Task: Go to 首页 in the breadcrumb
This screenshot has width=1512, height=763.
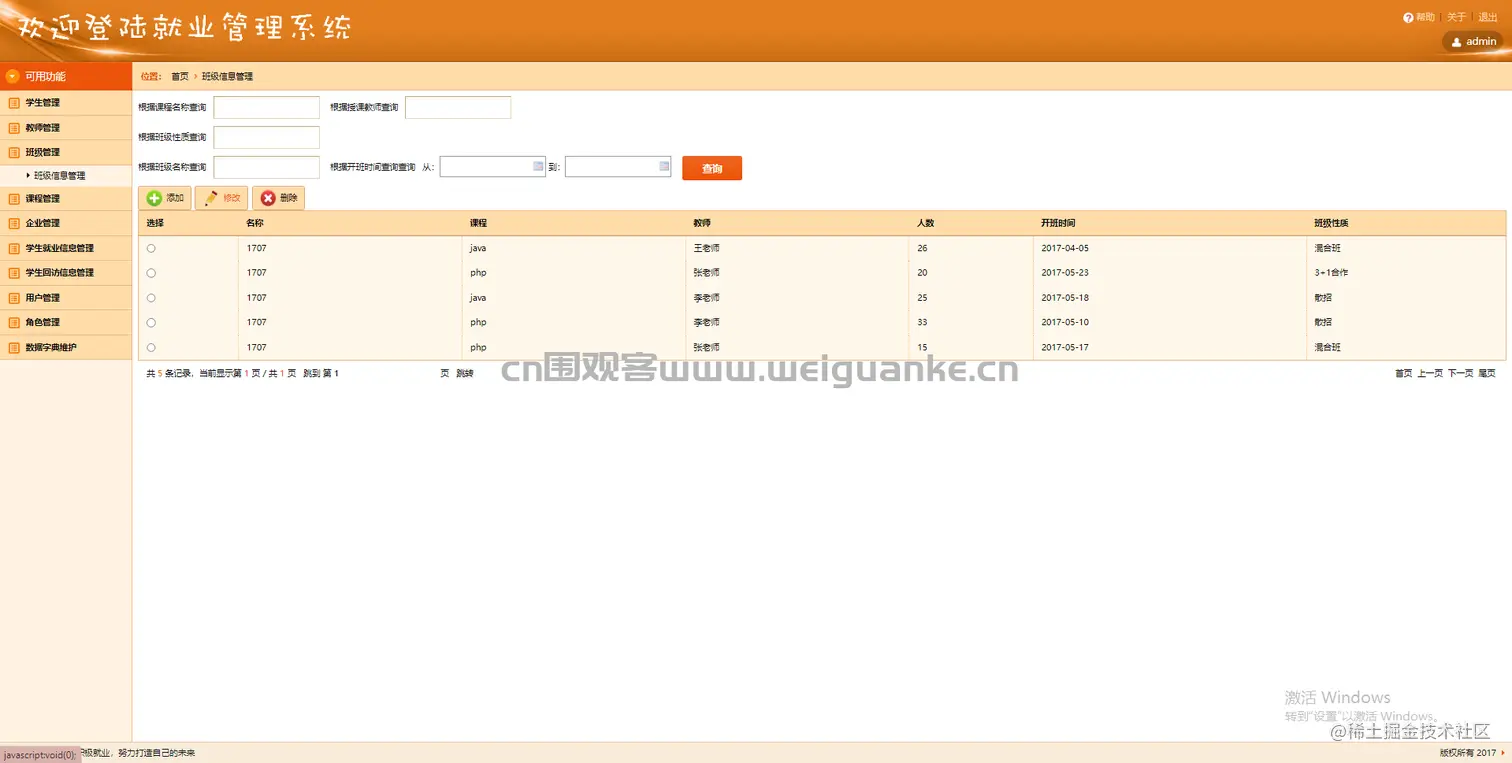Action: 180,76
